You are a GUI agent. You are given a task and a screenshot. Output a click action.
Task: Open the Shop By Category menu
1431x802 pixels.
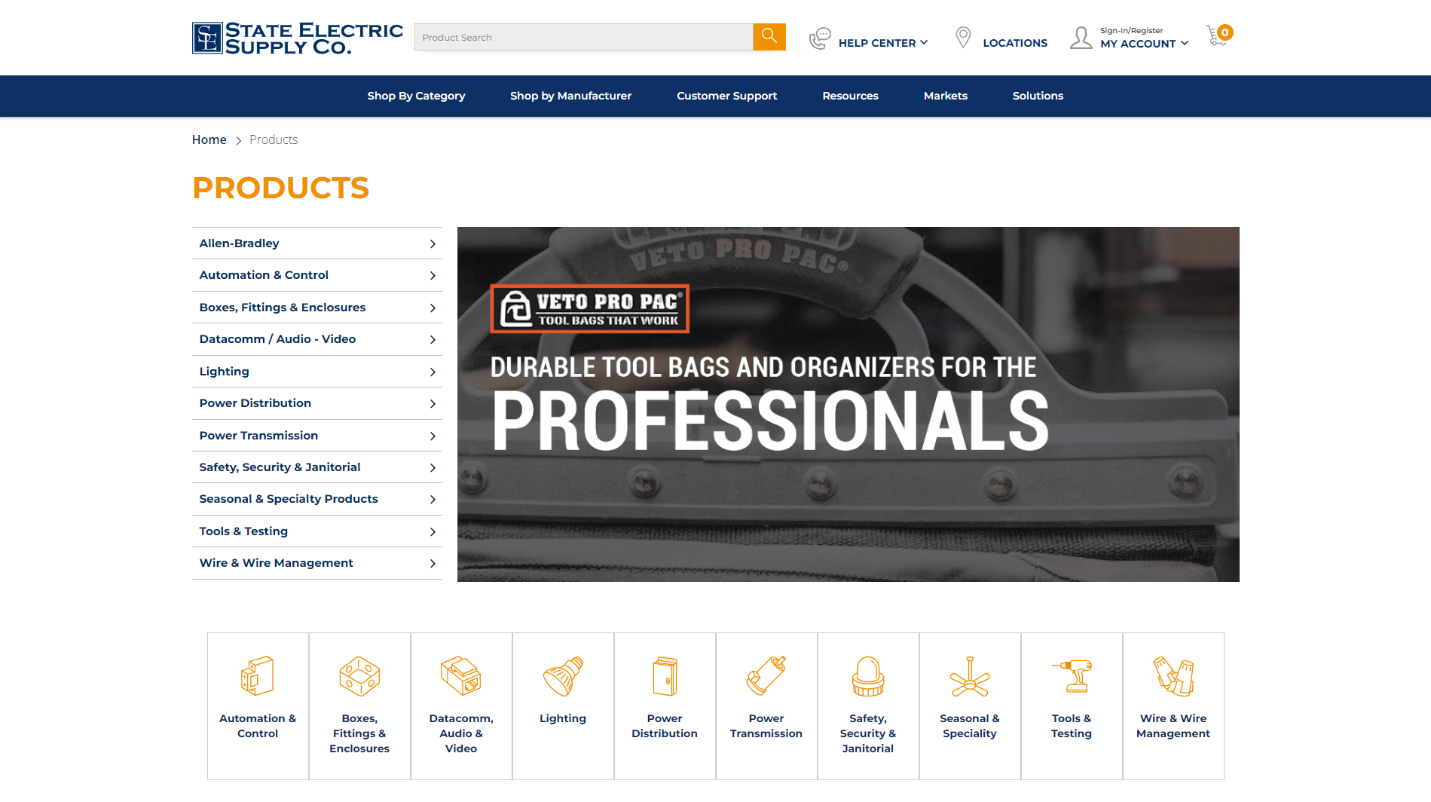coord(416,96)
